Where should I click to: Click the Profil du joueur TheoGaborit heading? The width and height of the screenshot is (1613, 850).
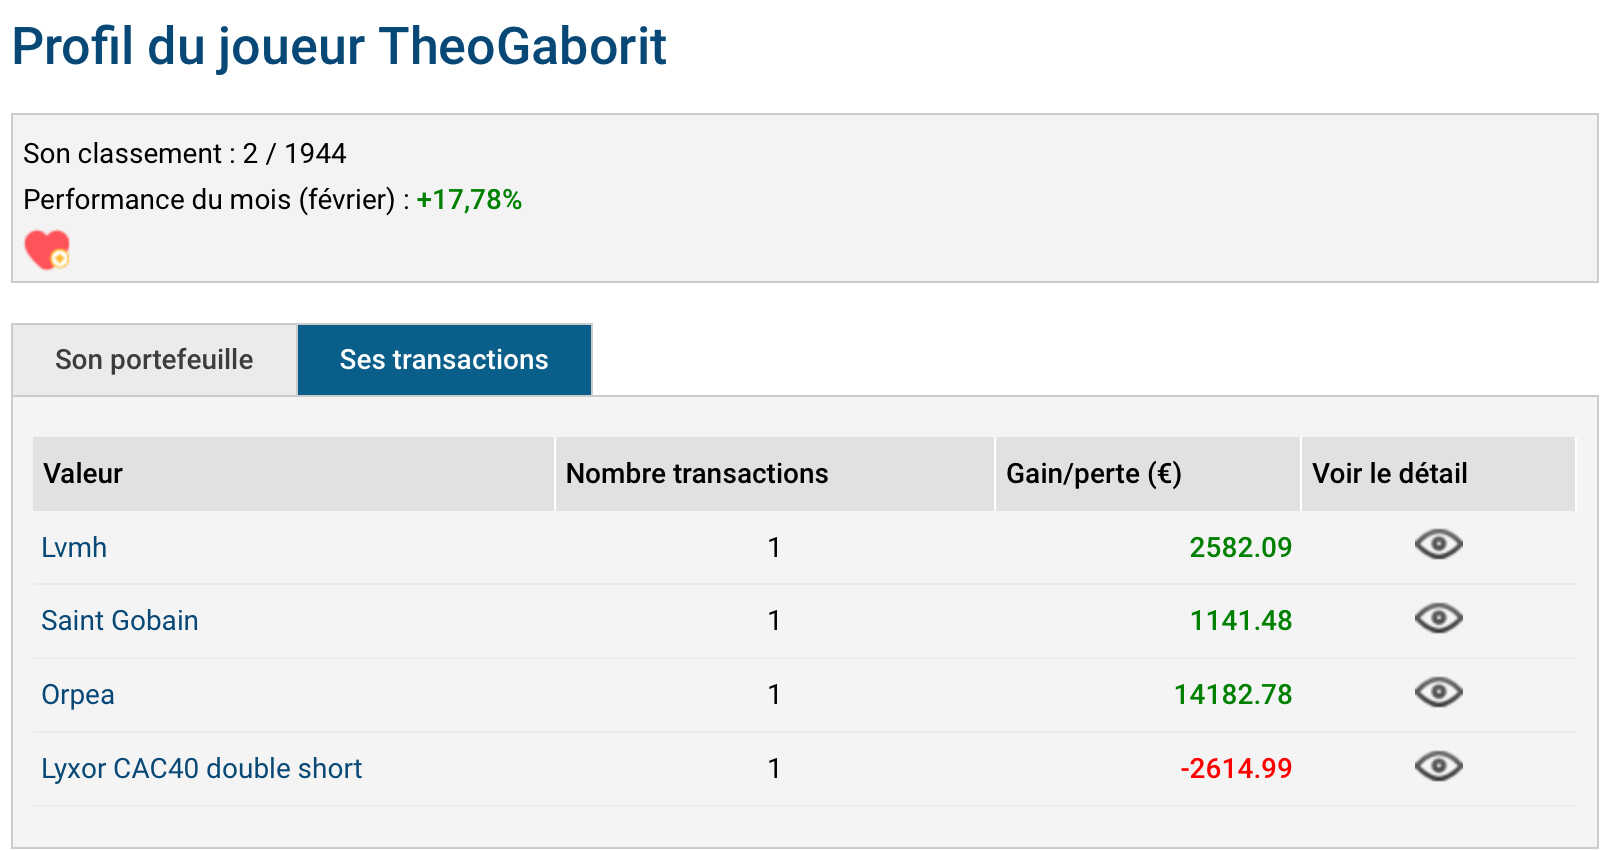coord(339,47)
